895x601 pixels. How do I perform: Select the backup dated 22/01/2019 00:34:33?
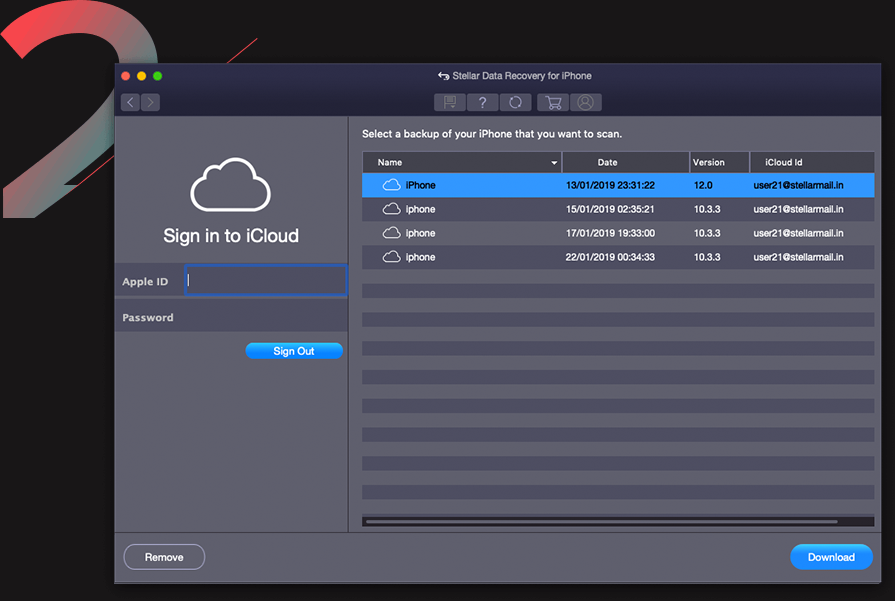(x=610, y=257)
